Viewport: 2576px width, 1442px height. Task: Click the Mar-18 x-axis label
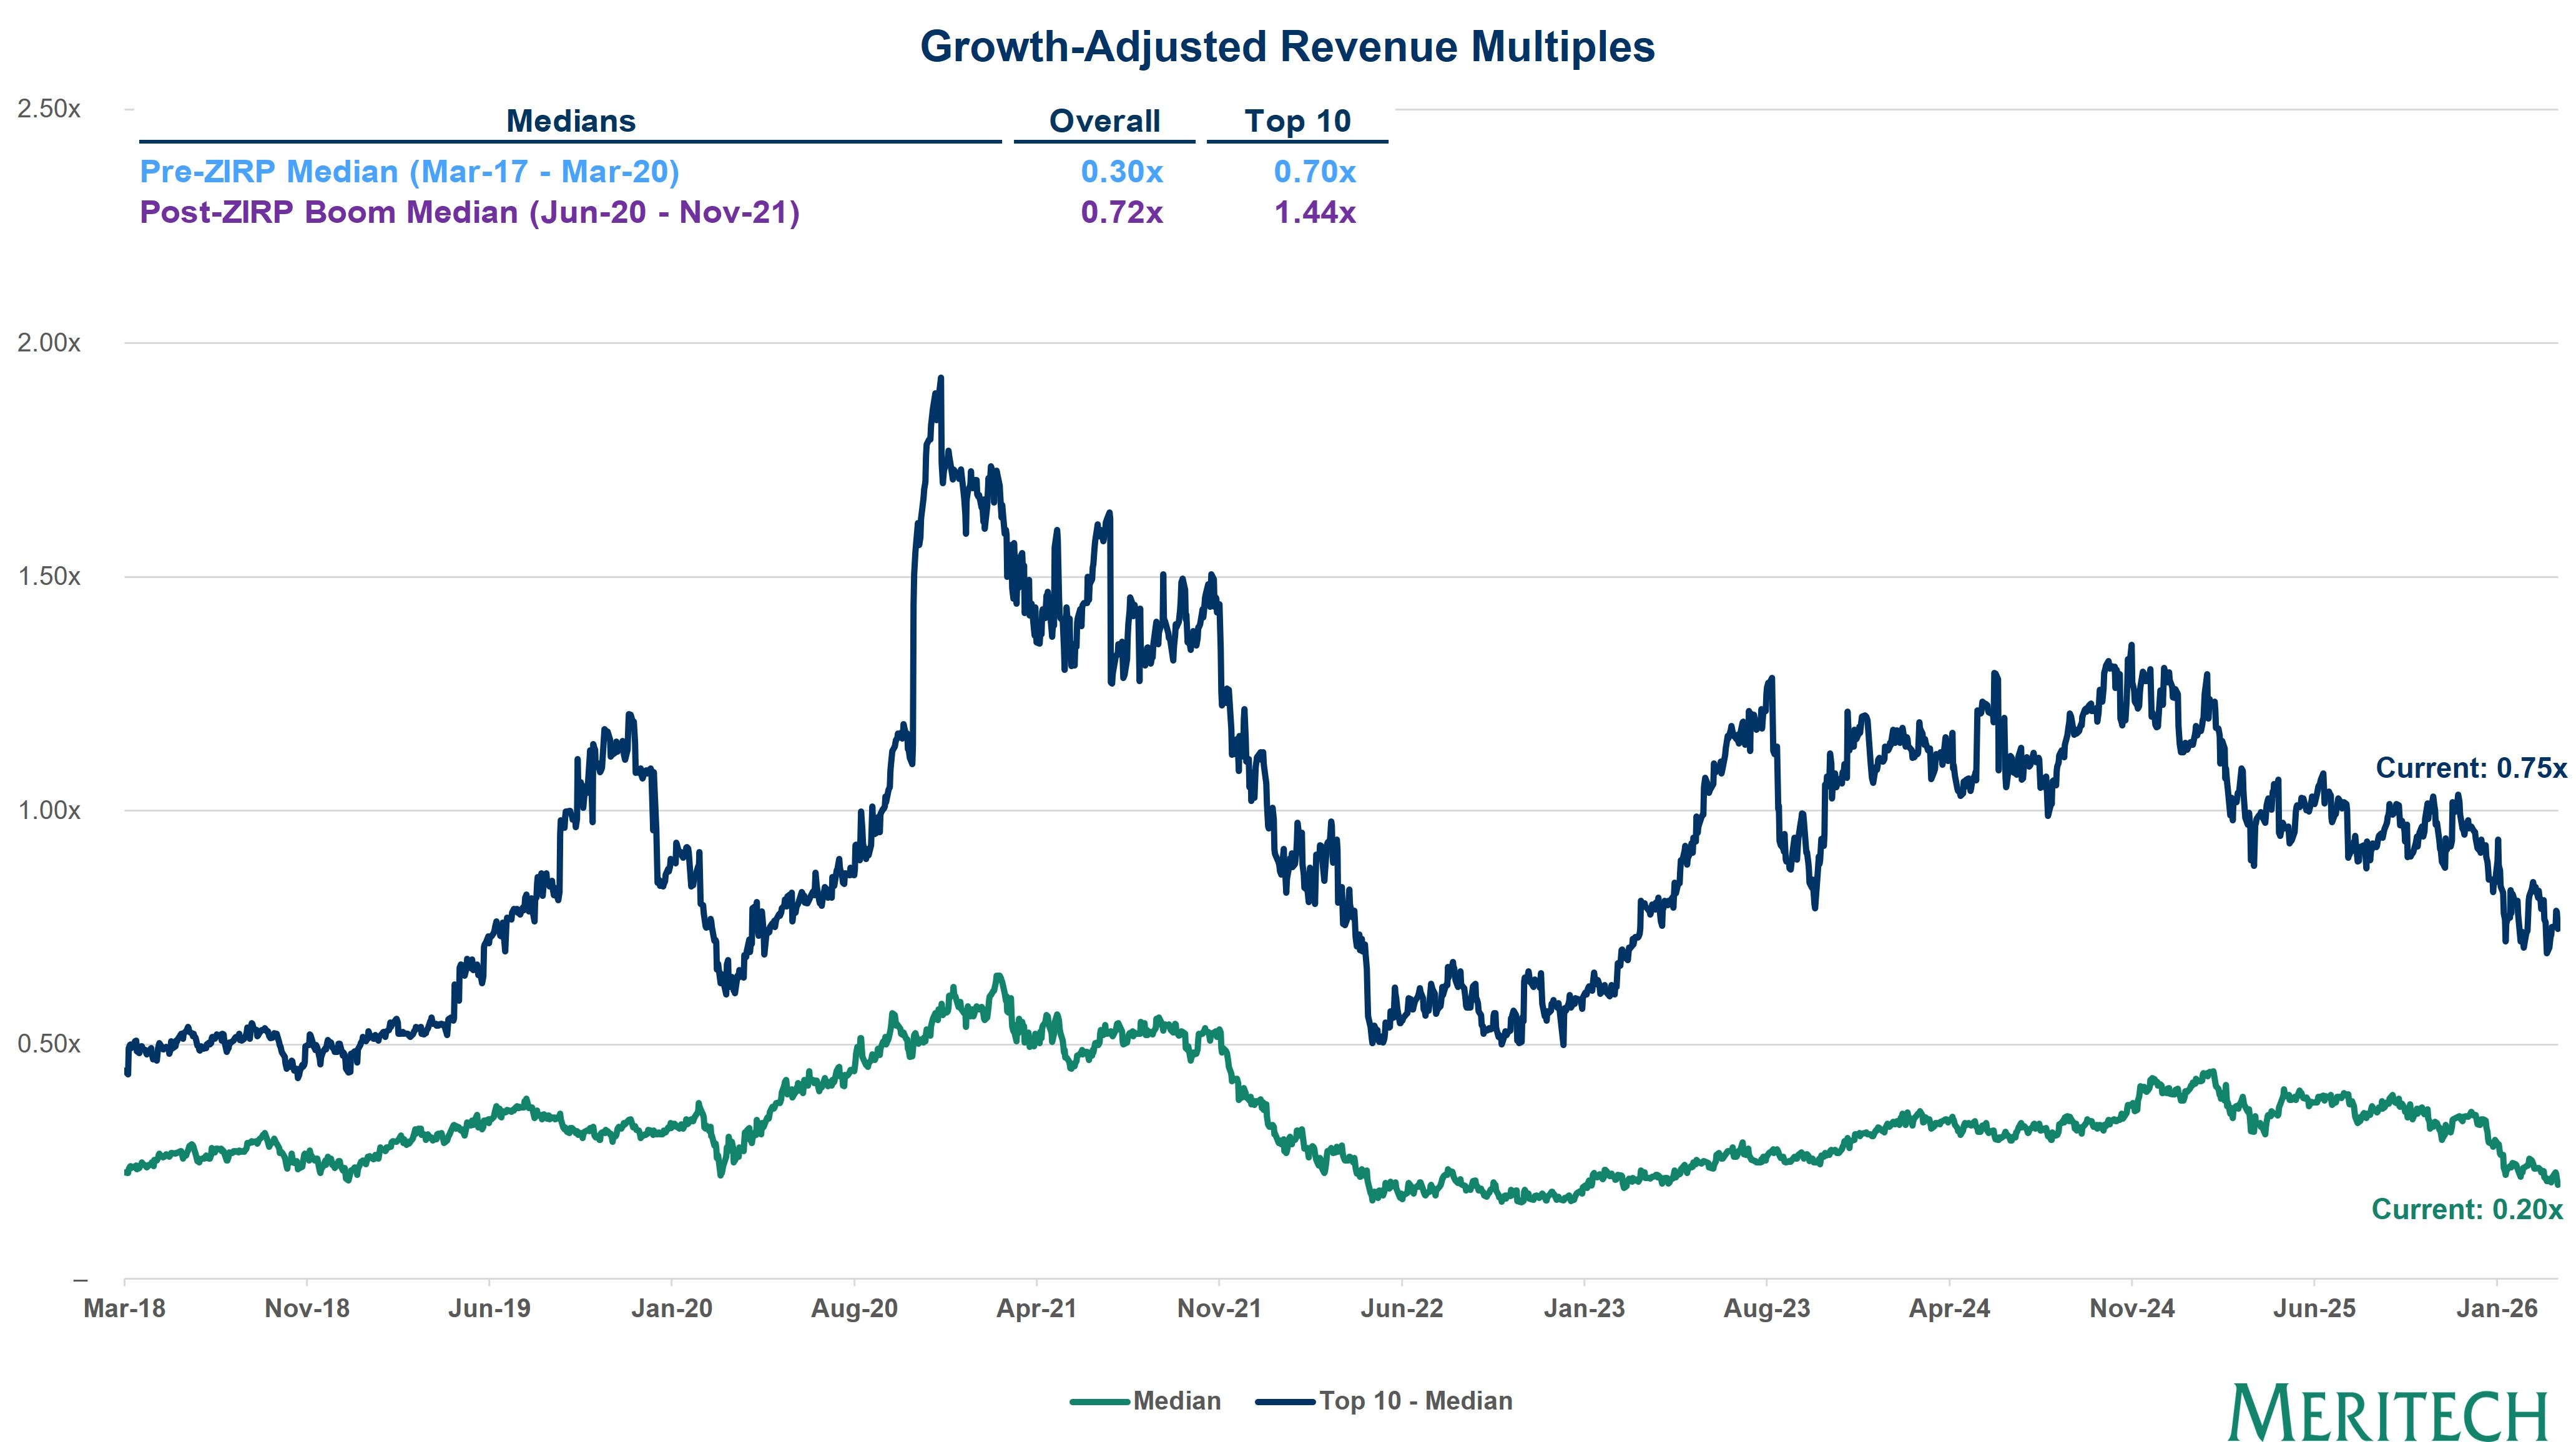point(124,1308)
